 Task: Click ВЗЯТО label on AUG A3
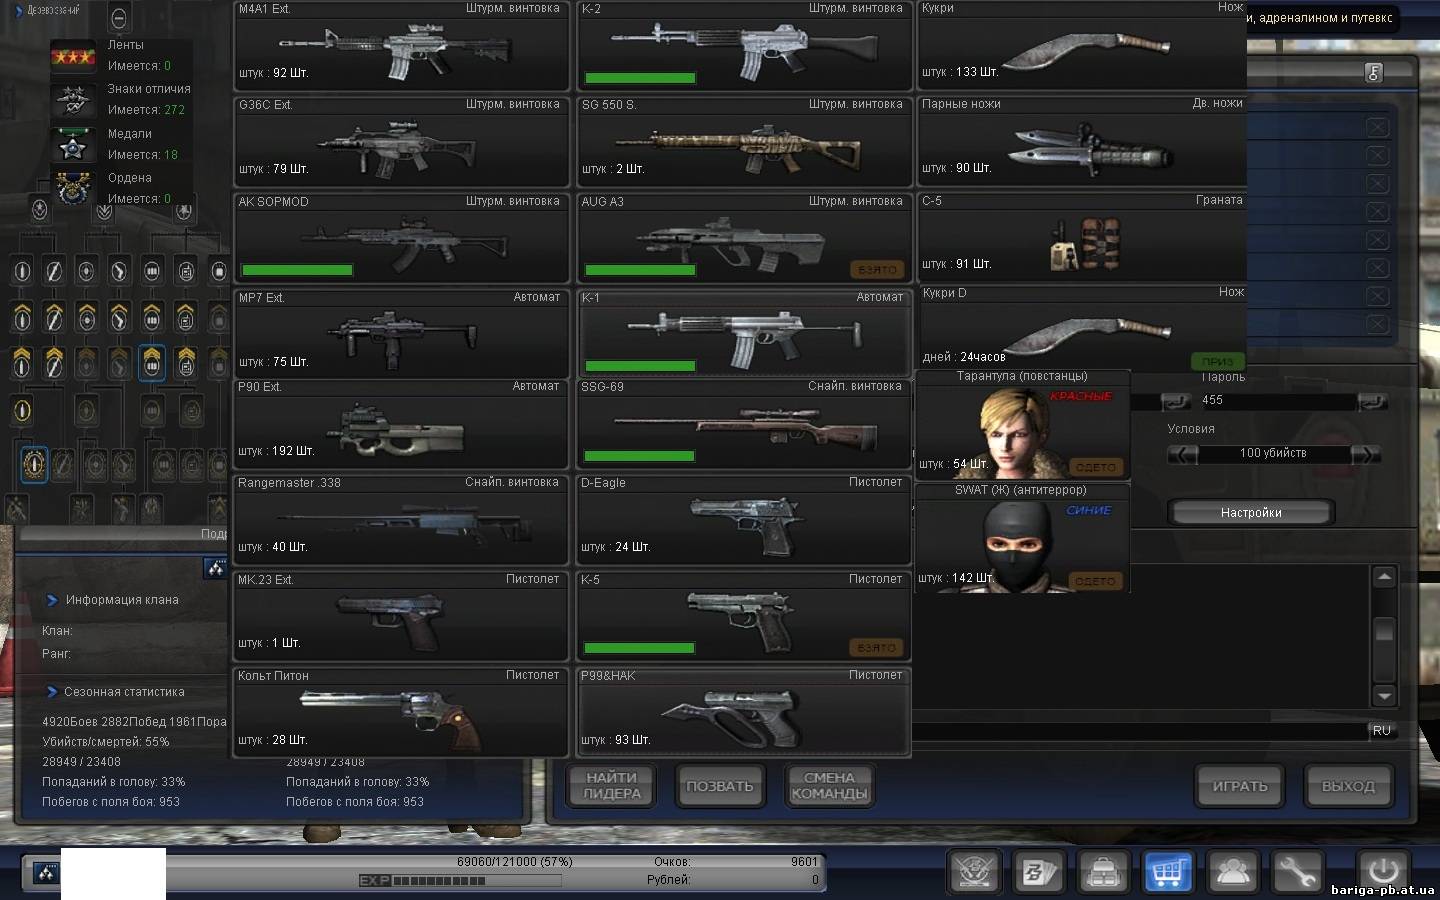pos(878,270)
